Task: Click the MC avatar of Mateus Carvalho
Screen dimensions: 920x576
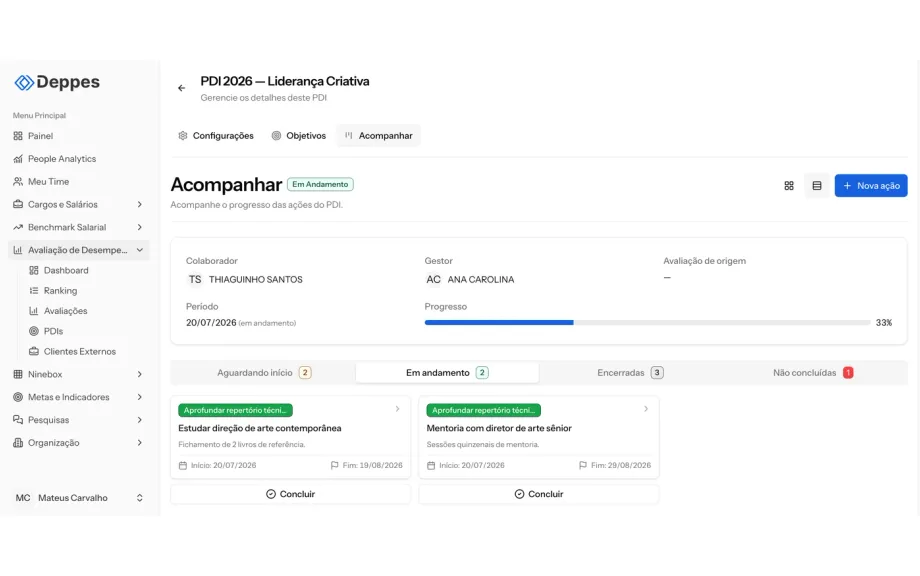Action: [x=23, y=498]
